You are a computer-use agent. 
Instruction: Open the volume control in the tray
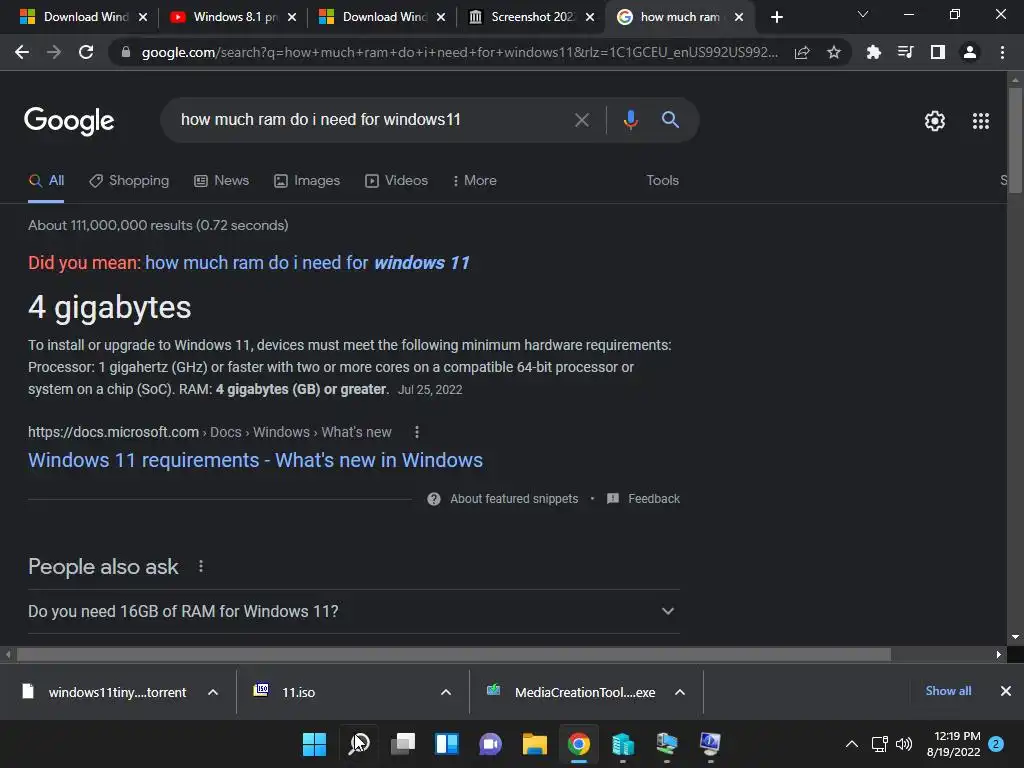904,744
